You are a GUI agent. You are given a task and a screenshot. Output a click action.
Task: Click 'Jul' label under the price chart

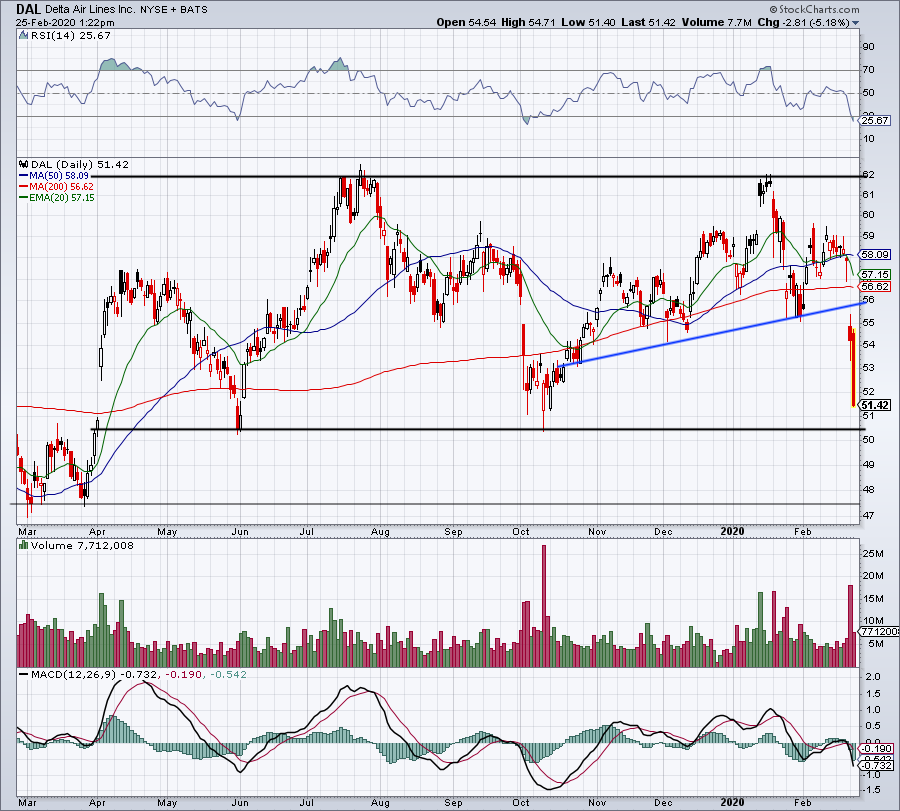[x=307, y=531]
